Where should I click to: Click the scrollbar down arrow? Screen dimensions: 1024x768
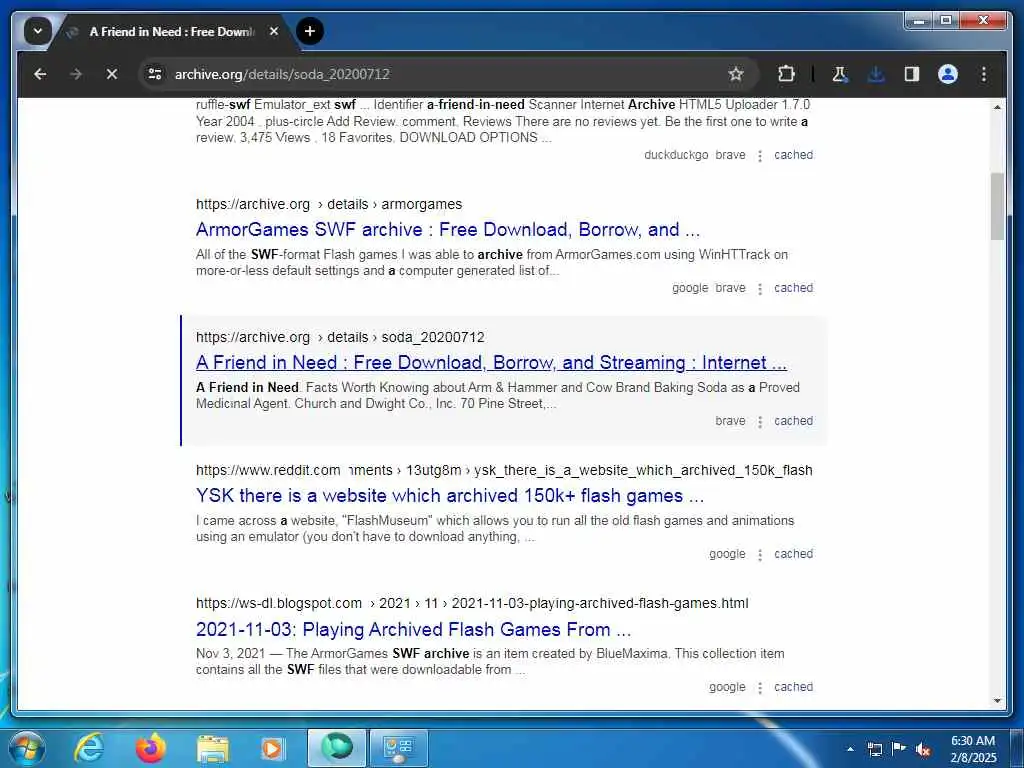[x=997, y=701]
